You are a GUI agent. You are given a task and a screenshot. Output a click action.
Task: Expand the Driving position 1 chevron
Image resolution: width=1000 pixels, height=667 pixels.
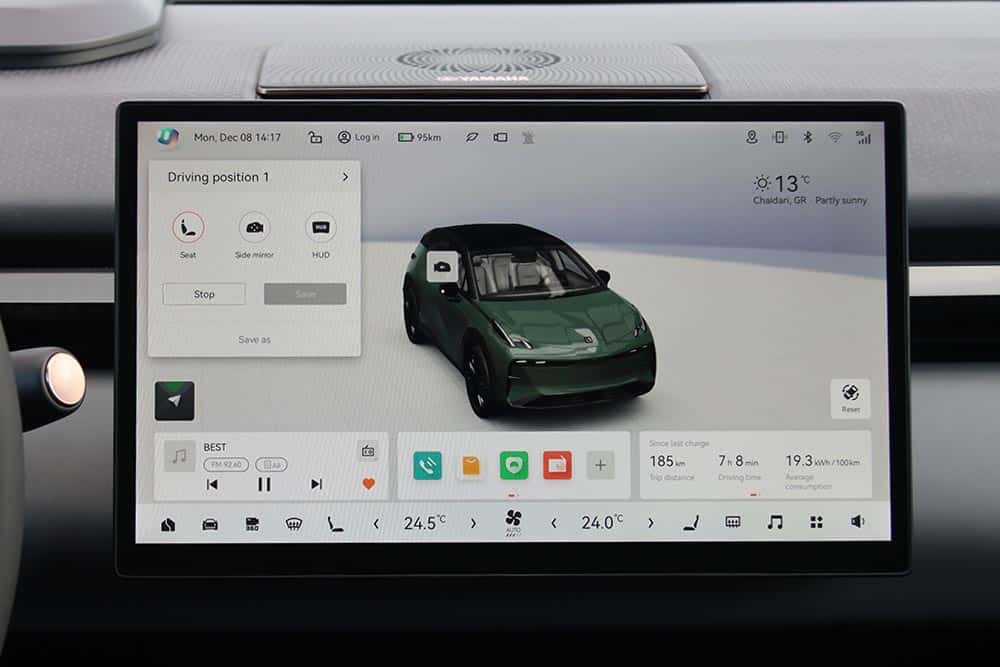(x=345, y=177)
